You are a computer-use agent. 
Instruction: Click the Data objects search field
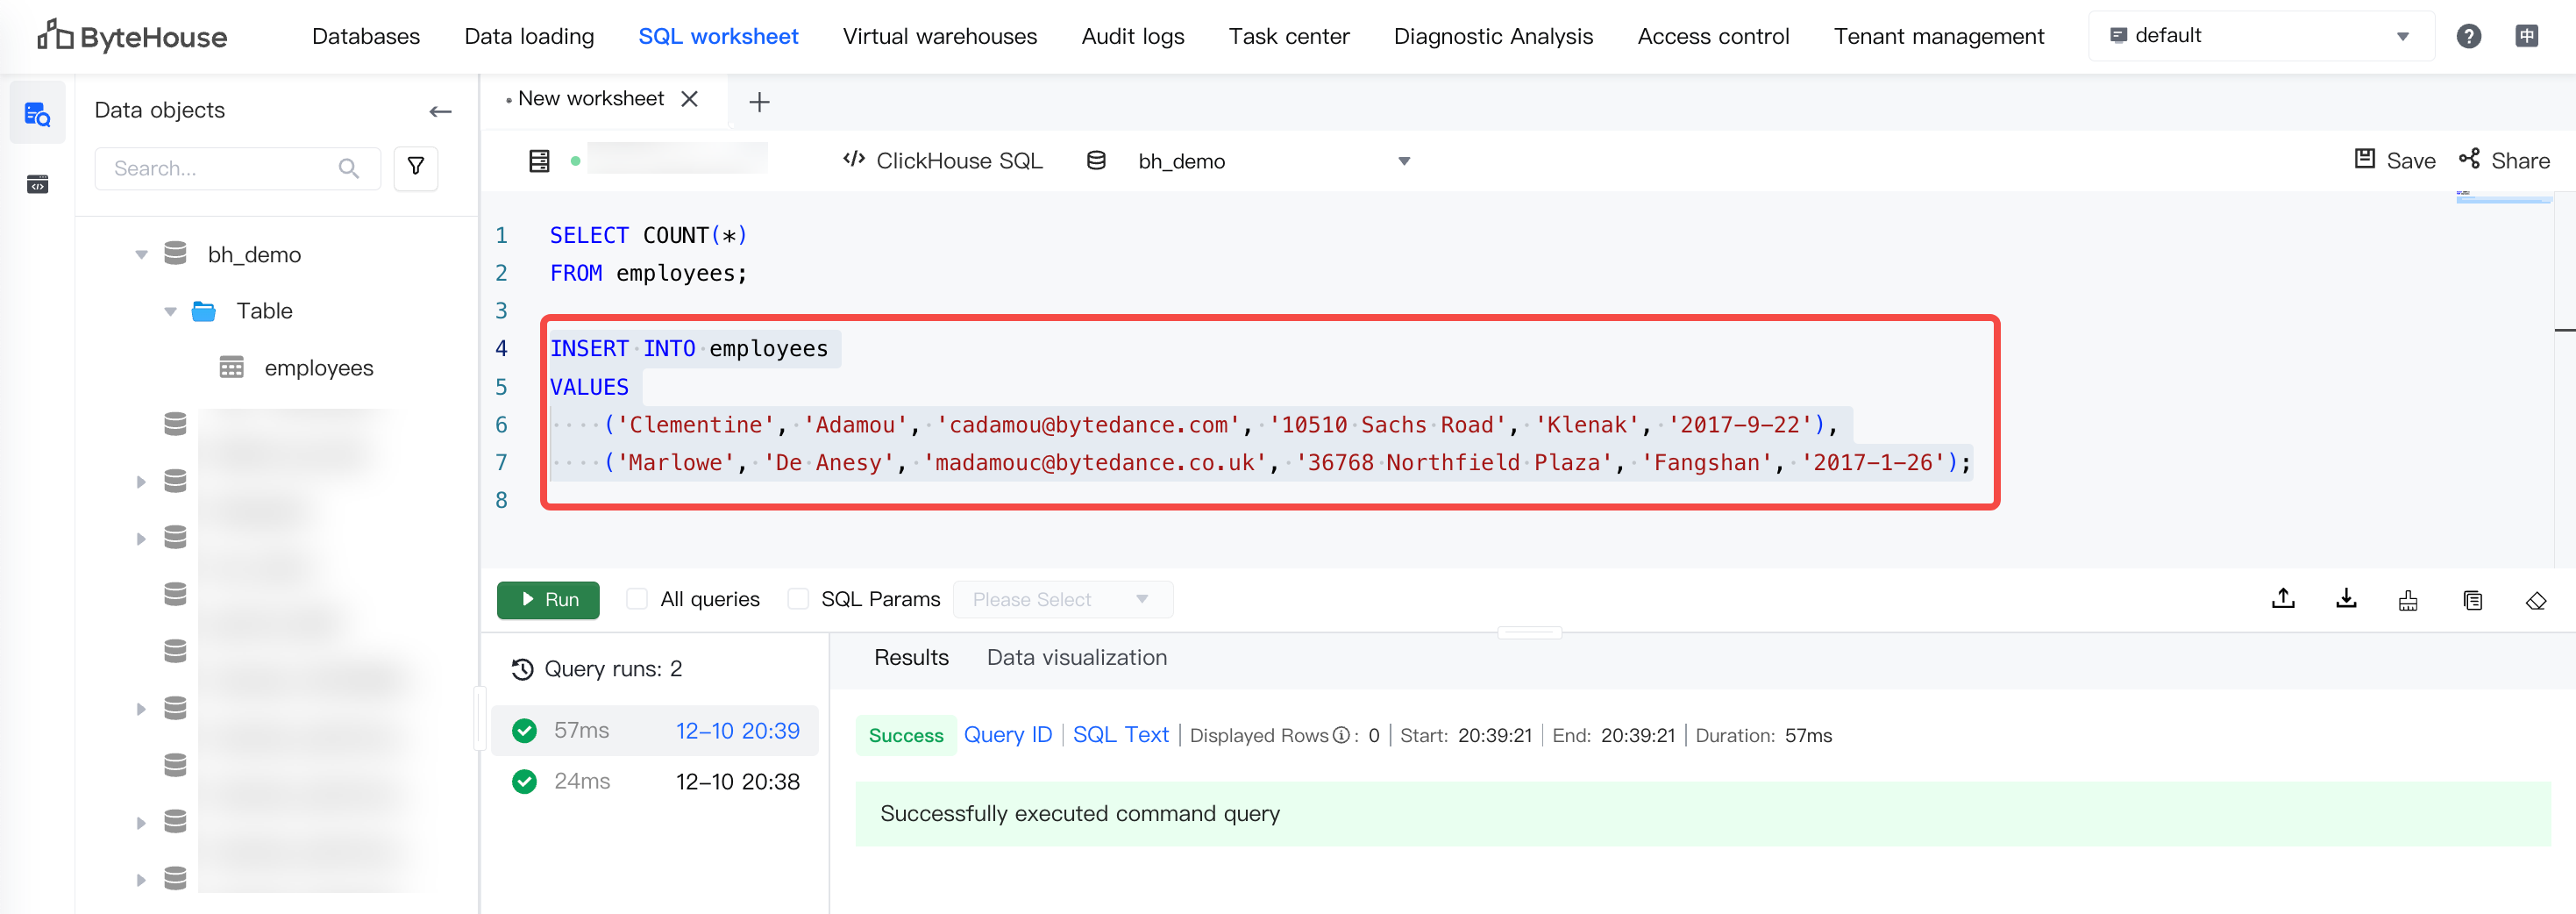coord(225,168)
